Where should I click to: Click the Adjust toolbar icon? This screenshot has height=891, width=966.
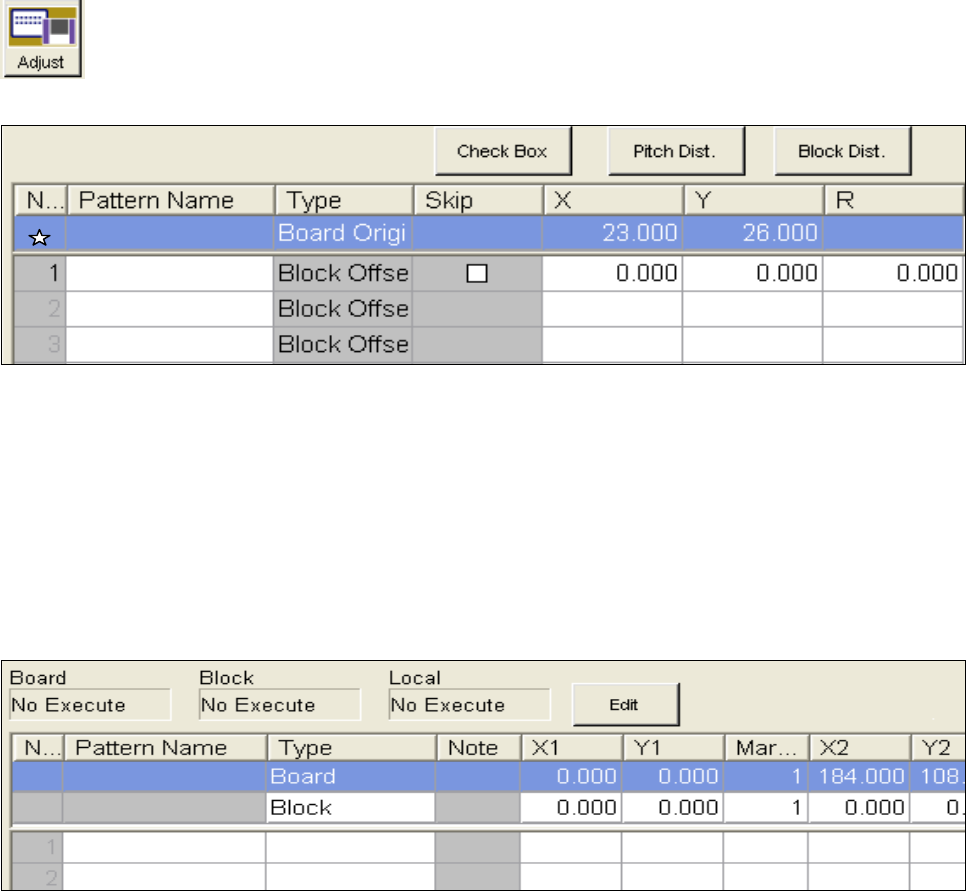(x=42, y=38)
